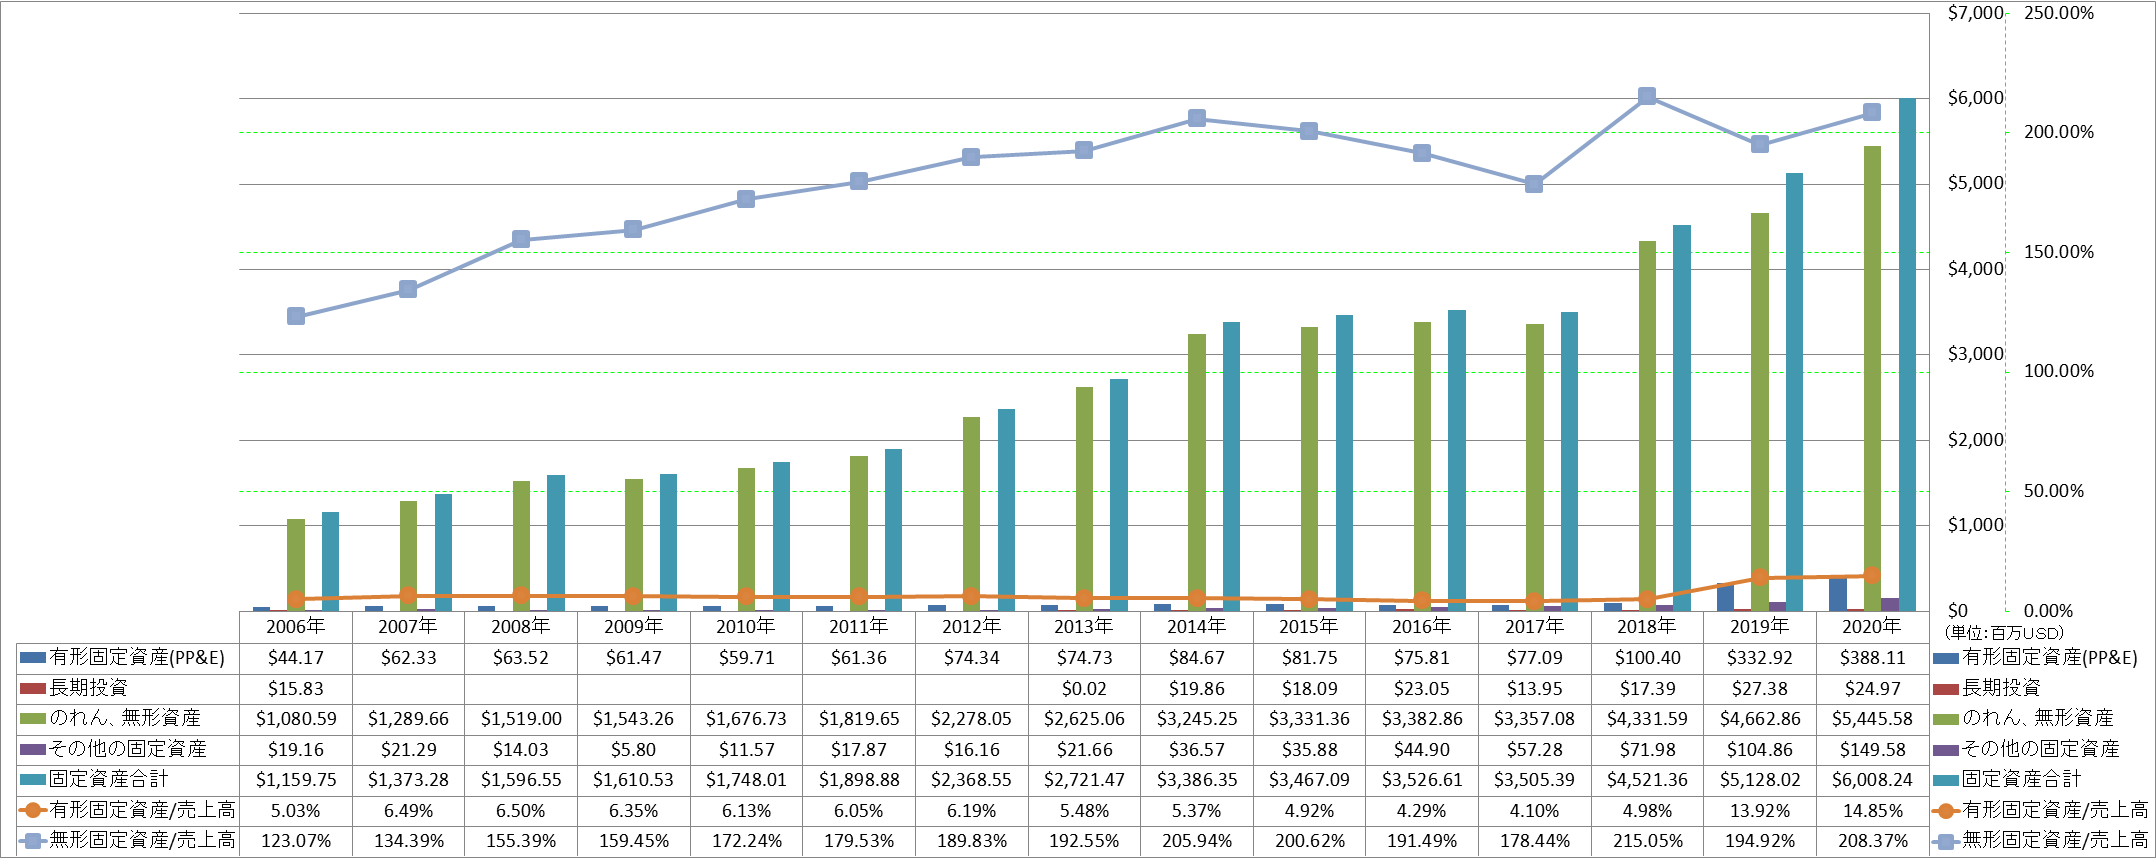The image size is (2156, 858).
Task: Click the 2018年 peak marker on the blue line
Action: pos(1647,96)
